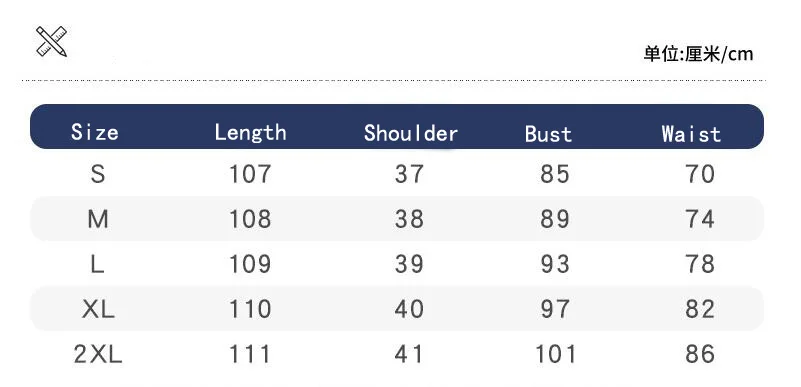Click shoulder value 38 for size M
Viewport: 801px width, 387px height.
[x=409, y=219]
